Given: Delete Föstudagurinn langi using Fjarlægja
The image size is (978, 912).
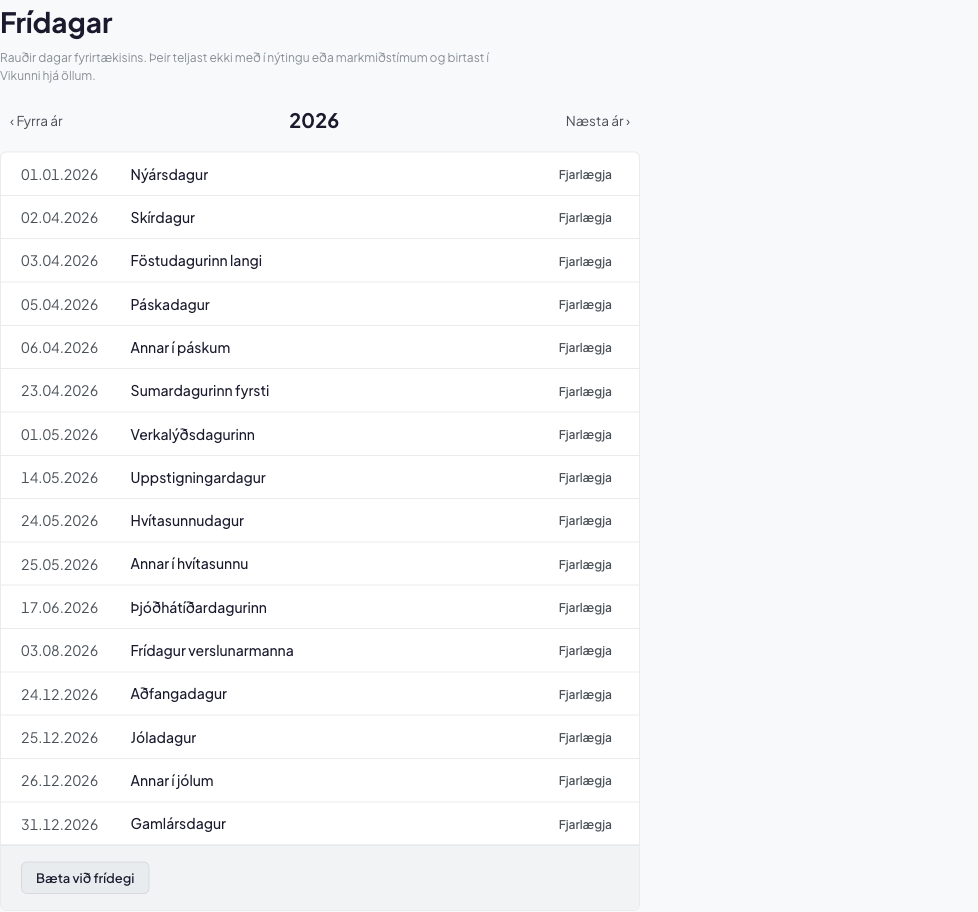Looking at the screenshot, I should pos(584,261).
